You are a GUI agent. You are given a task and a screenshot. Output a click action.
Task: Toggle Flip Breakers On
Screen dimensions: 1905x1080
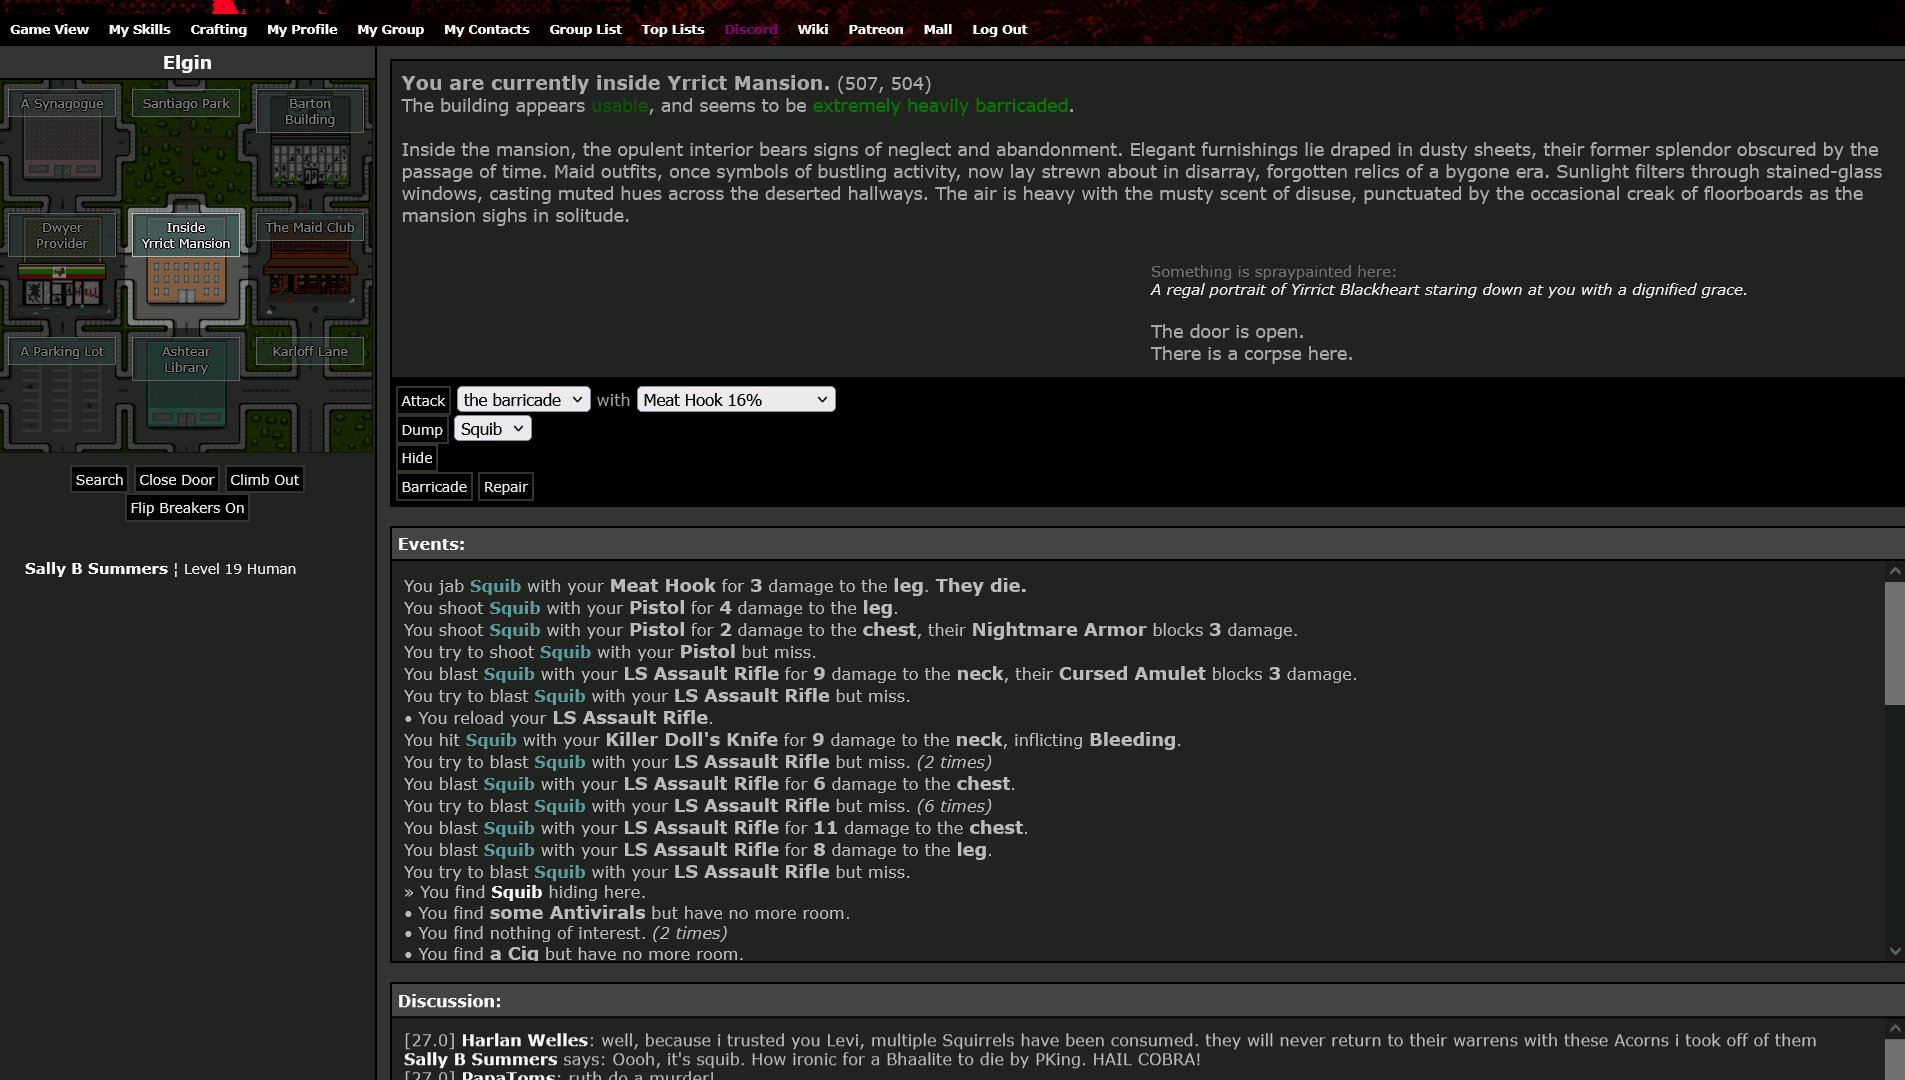pos(187,508)
